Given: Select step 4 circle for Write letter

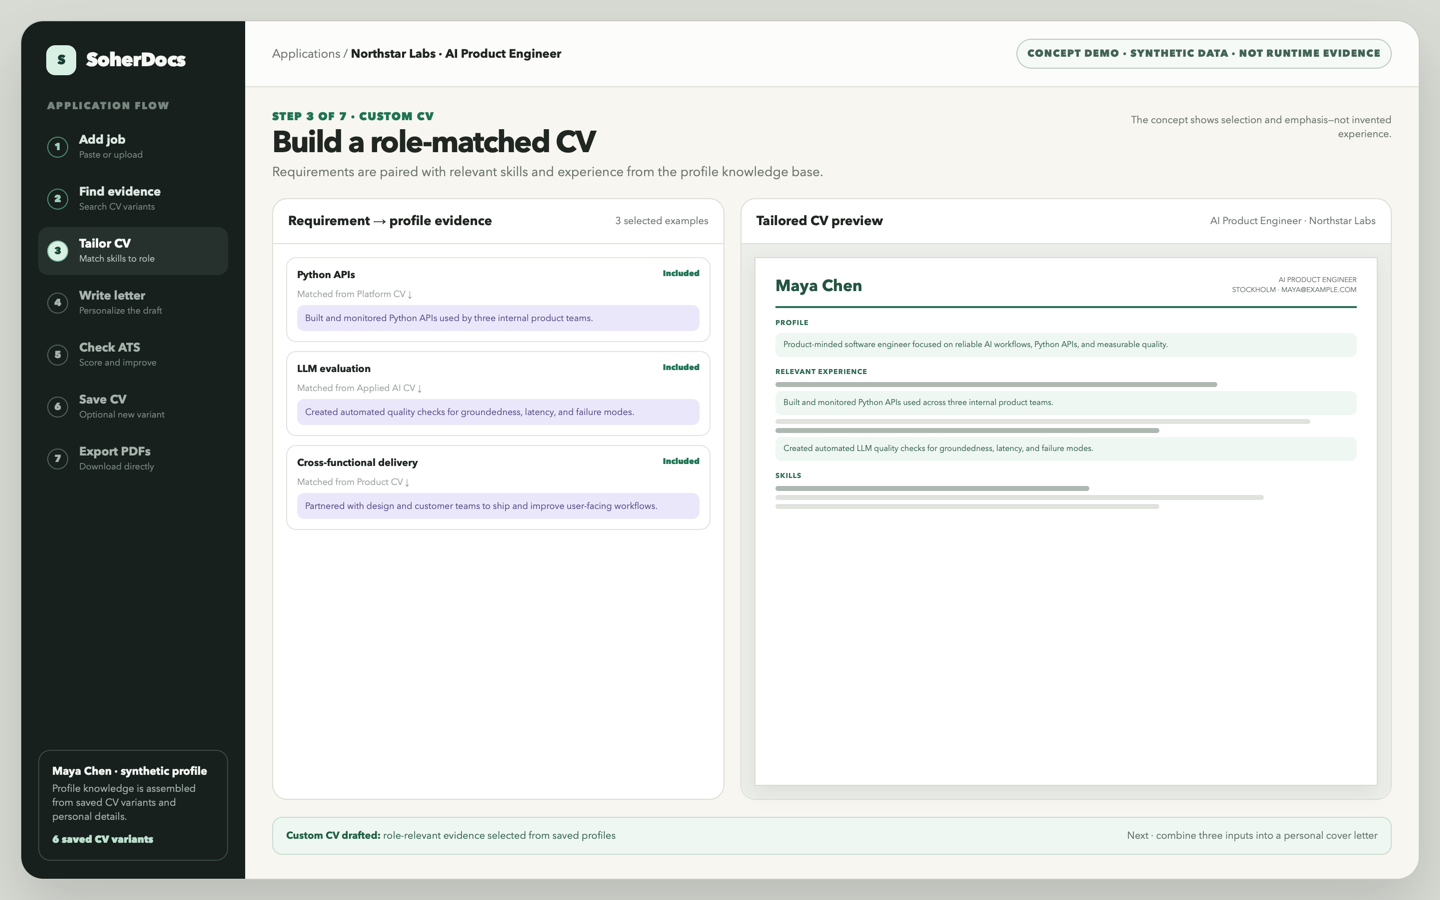Looking at the screenshot, I should coord(58,303).
